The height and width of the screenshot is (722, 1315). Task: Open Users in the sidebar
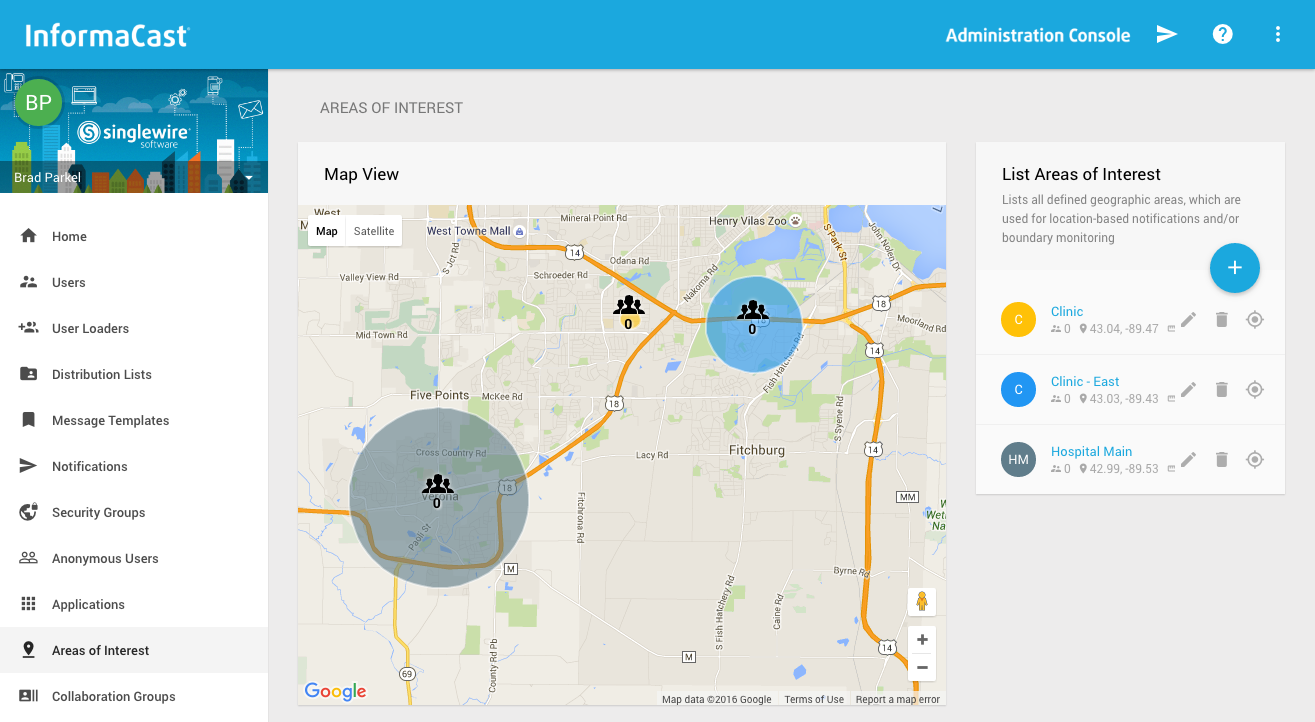click(x=134, y=282)
